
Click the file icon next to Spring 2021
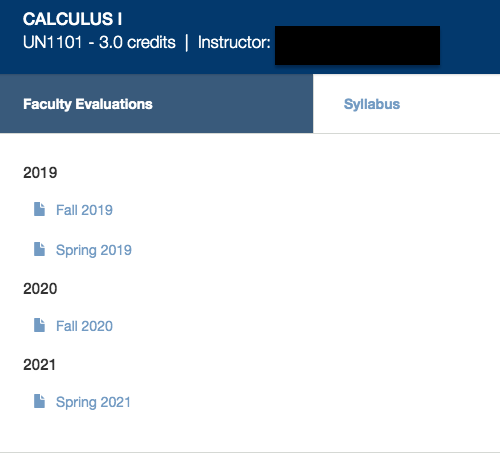39,401
